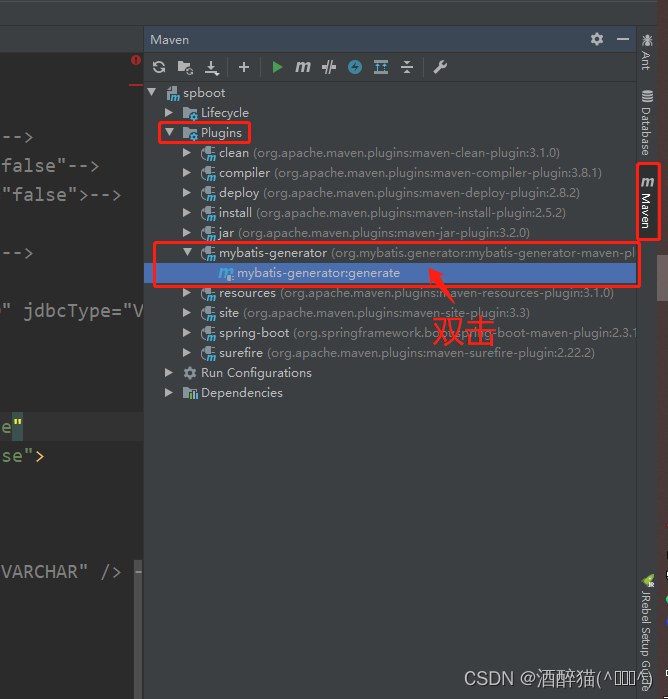Click the Lifecycle folder gear icon

190,113
